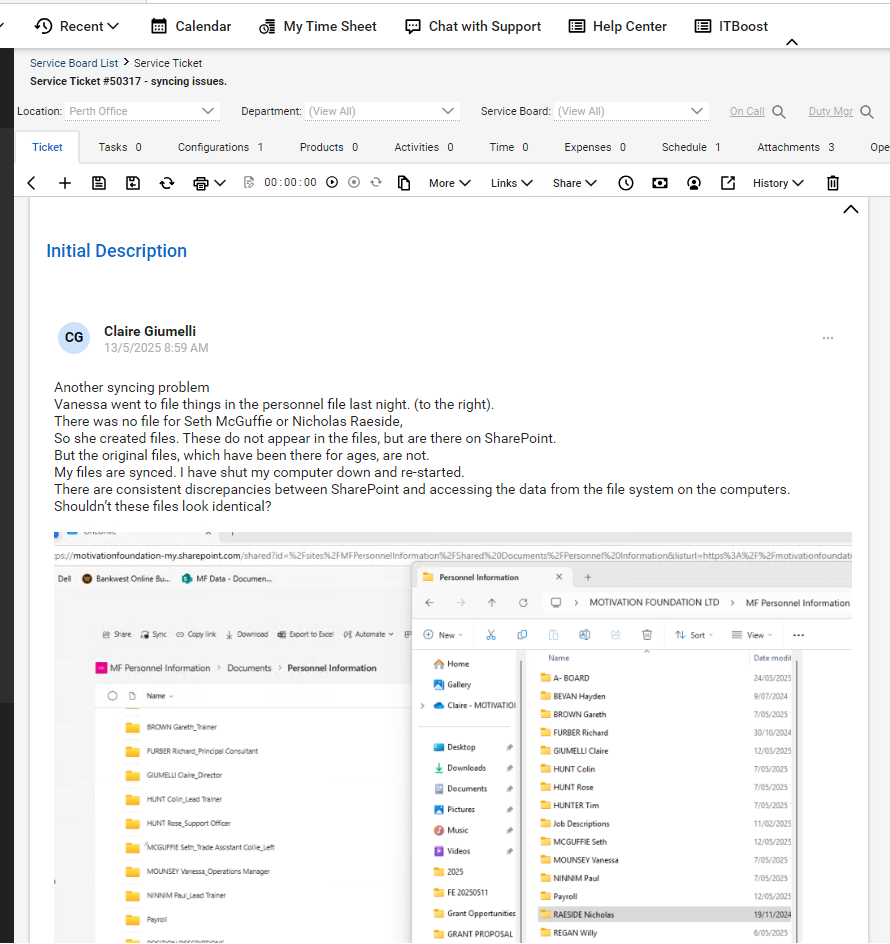Screen dimensions: 890x944
Task: Click the Service Ticket breadcrumb text
Action: click(168, 63)
